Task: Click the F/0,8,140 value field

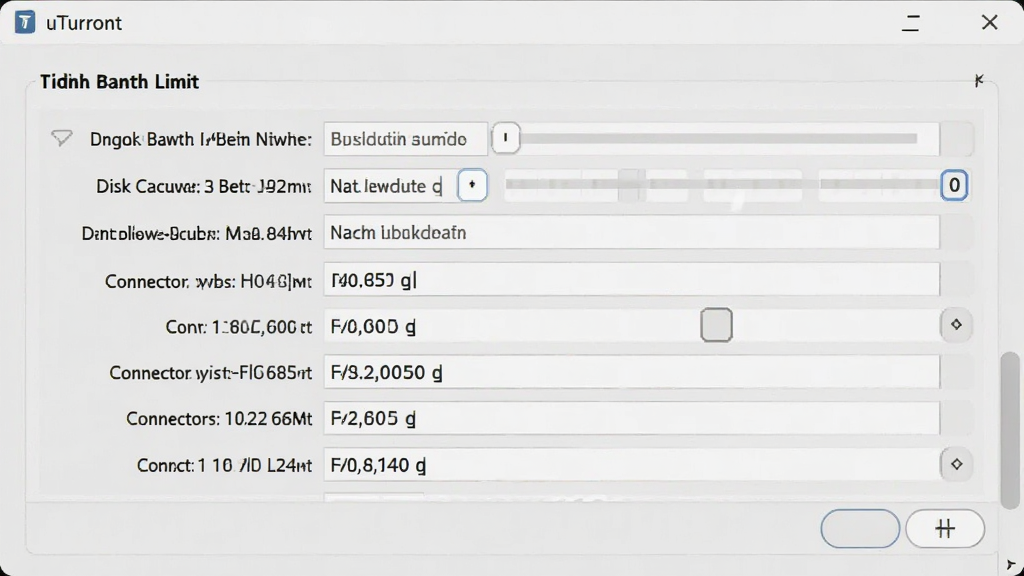Action: (x=632, y=465)
